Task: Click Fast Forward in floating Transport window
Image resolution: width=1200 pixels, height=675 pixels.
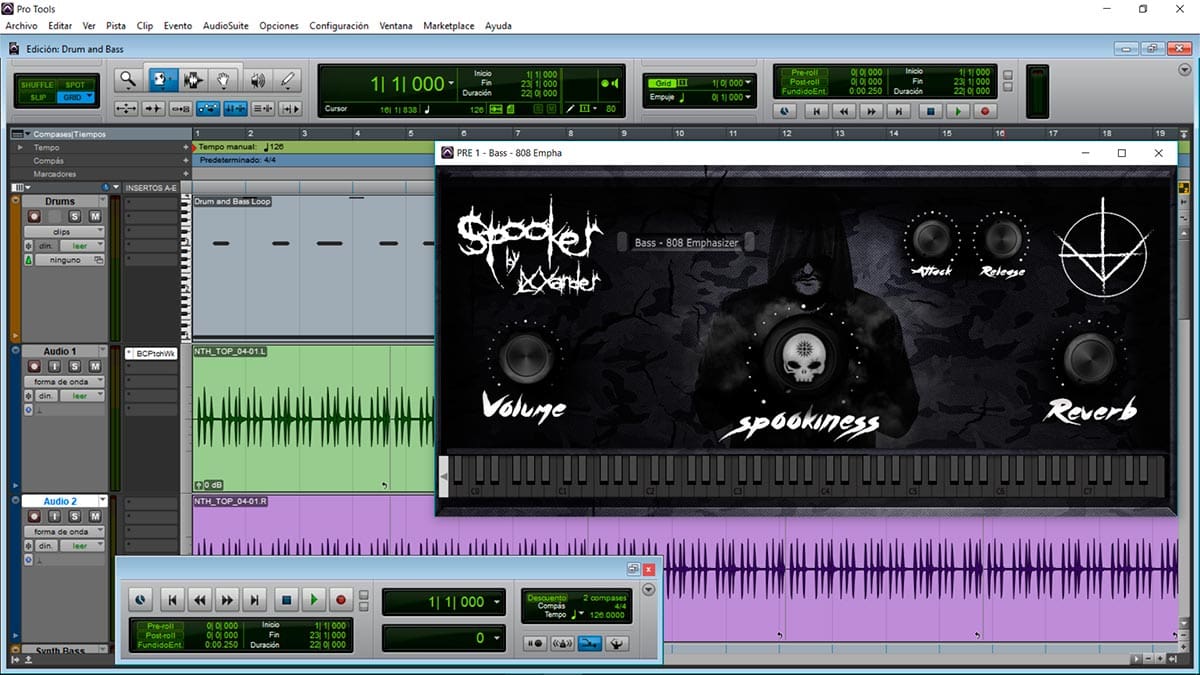Action: [228, 600]
